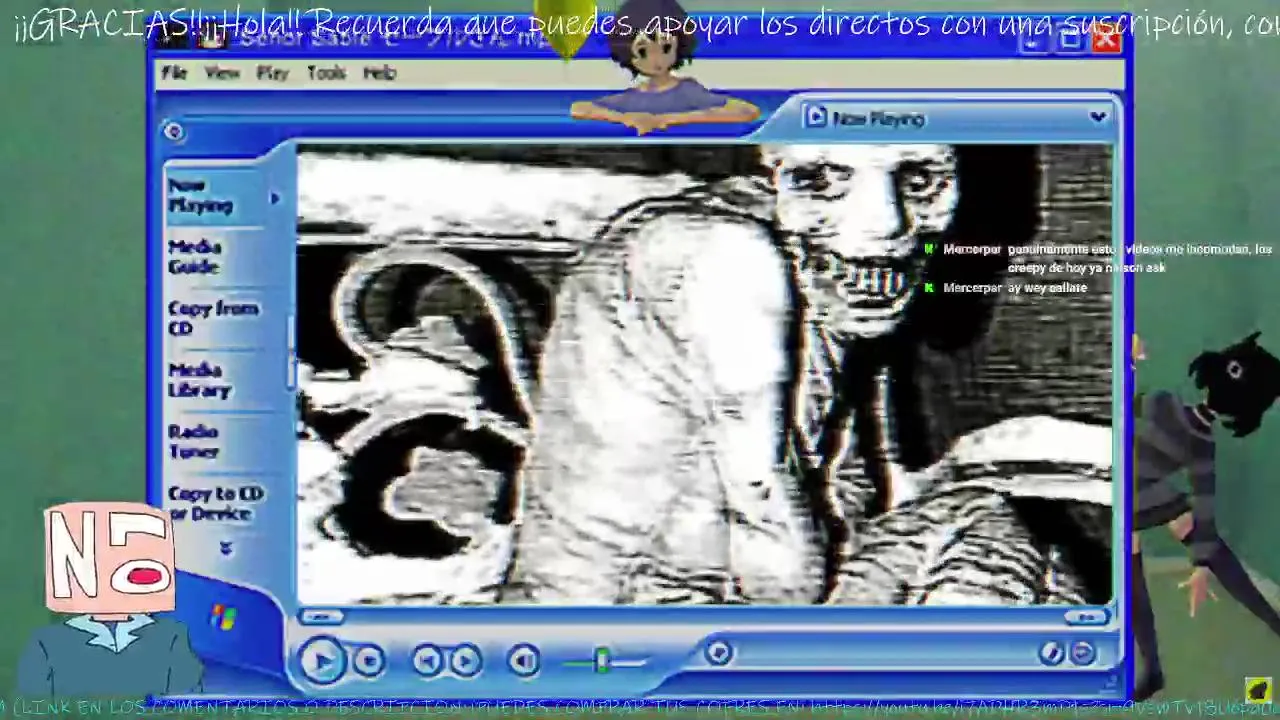Open the Help menu

379,73
